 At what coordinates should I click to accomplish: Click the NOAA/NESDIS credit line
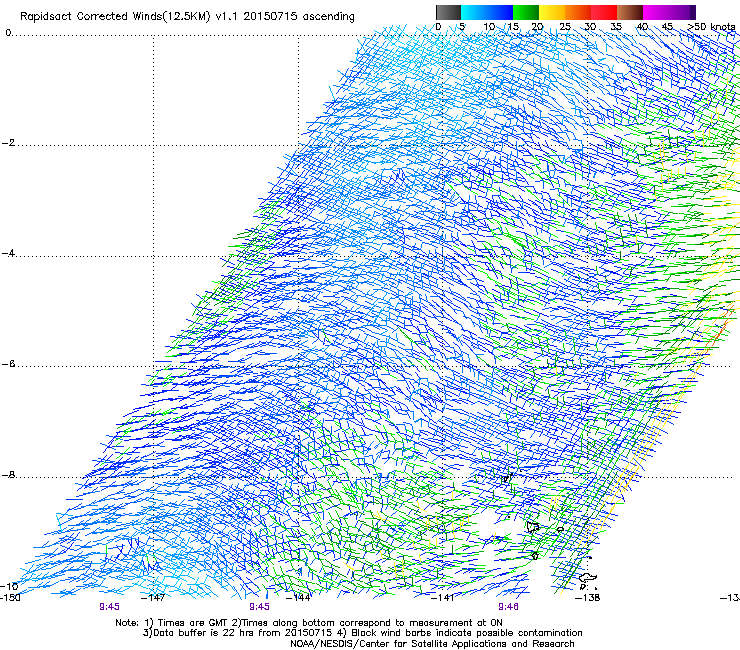pyautogui.click(x=432, y=644)
